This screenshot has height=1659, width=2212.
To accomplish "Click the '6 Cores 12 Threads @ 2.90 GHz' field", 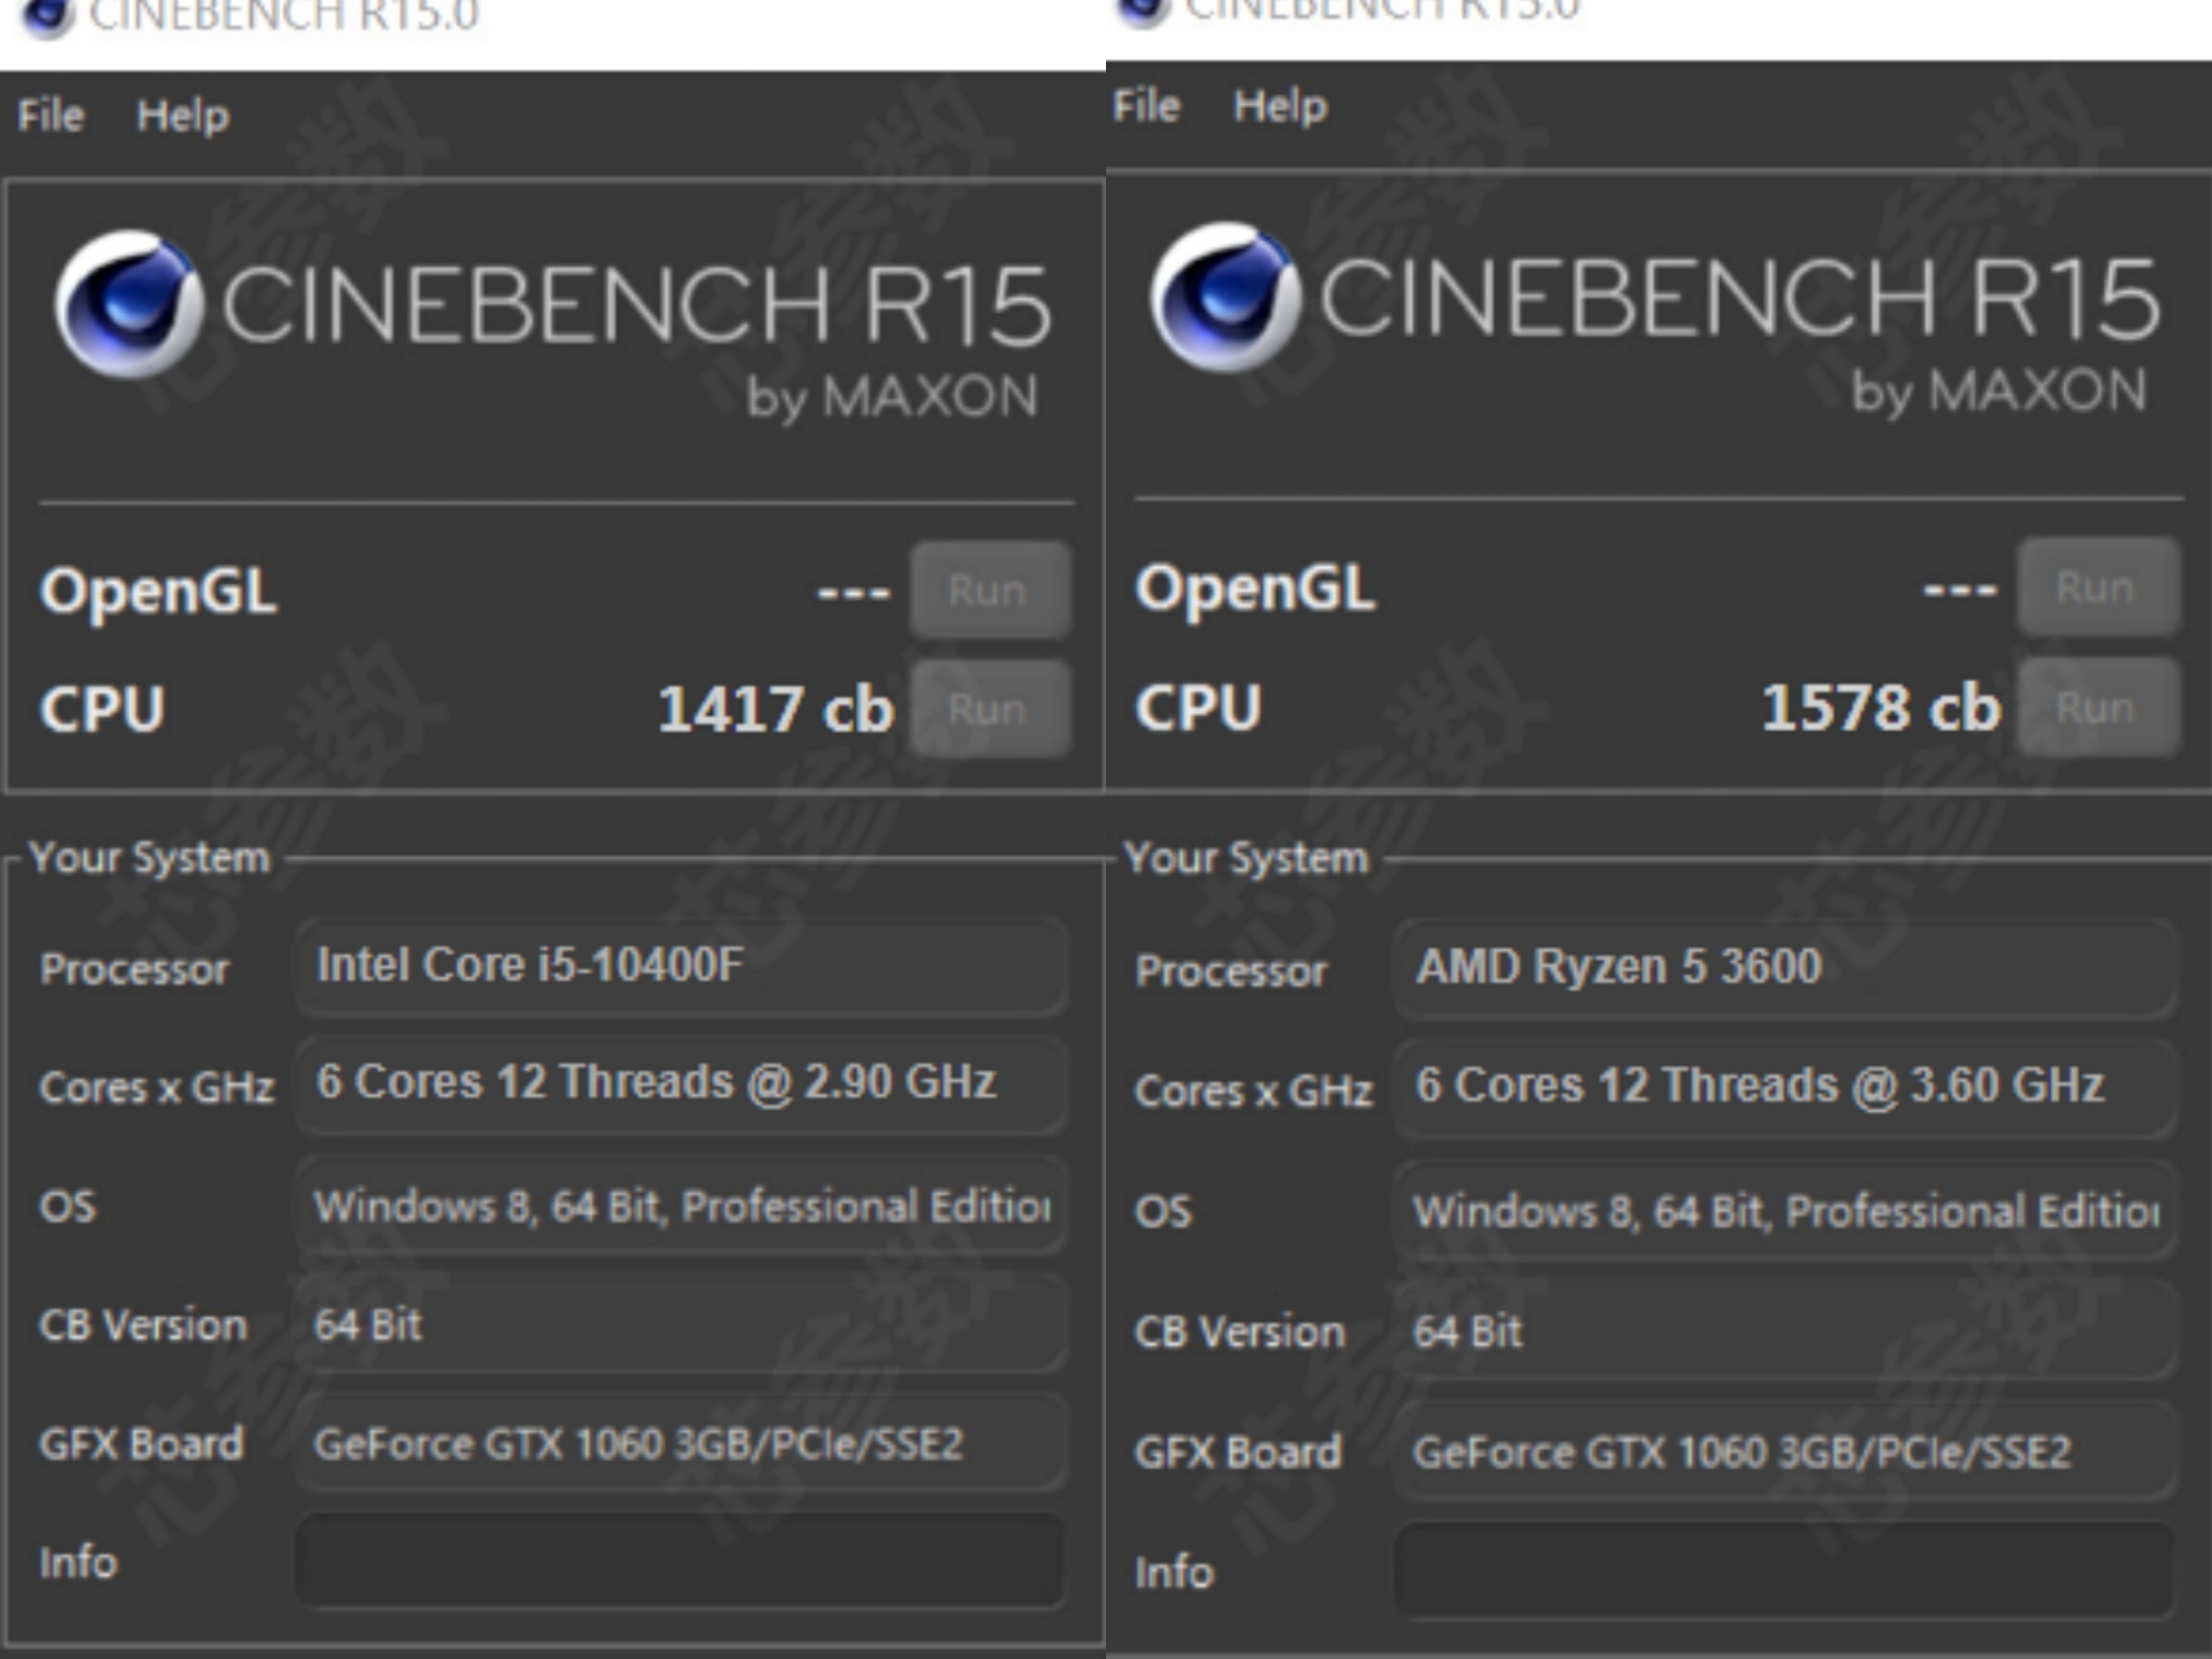I will pos(681,1084).
